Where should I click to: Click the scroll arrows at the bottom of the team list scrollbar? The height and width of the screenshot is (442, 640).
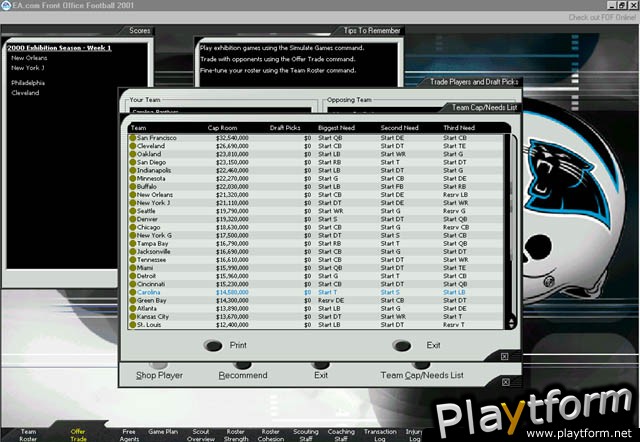point(511,322)
